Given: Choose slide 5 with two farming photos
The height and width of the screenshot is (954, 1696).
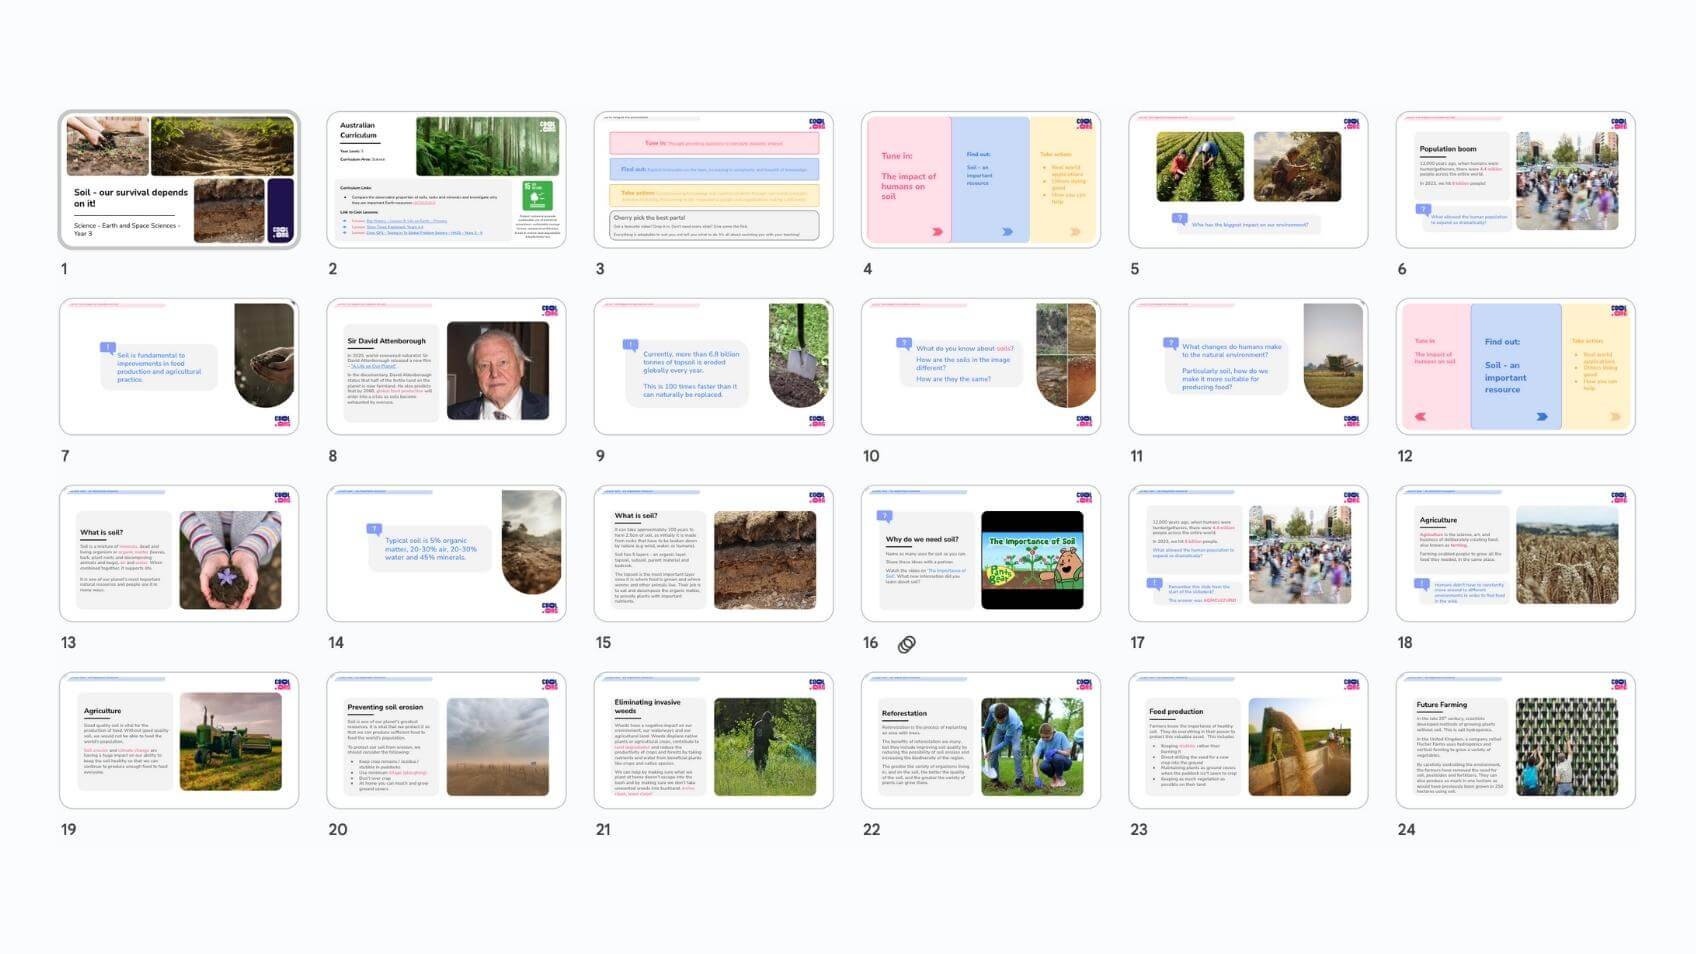Looking at the screenshot, I should tap(1248, 180).
